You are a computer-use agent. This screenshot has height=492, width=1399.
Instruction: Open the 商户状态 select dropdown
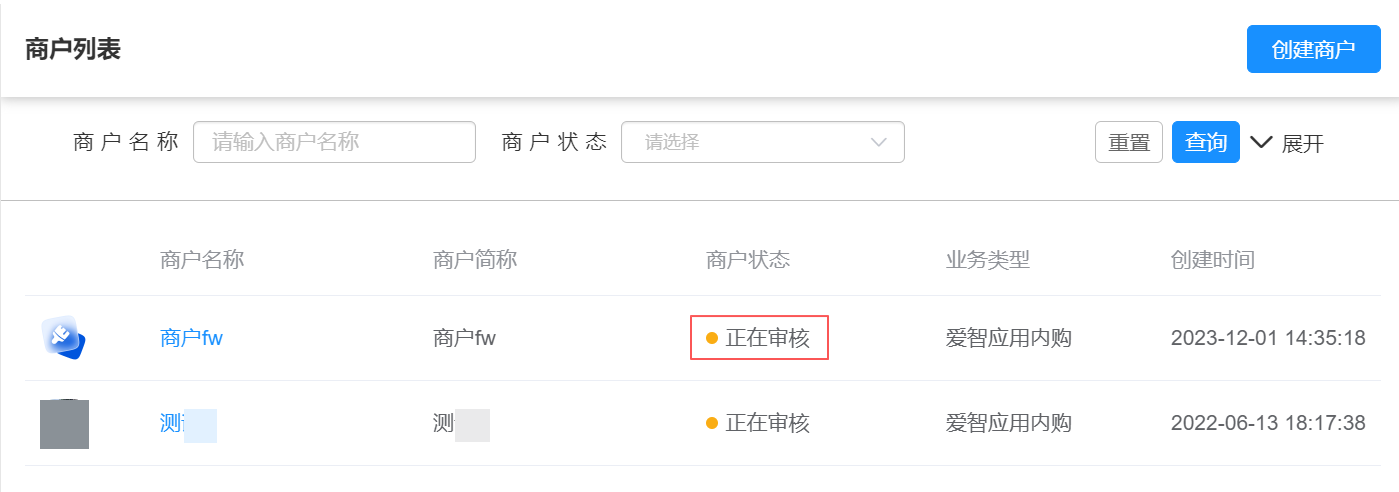pyautogui.click(x=762, y=142)
